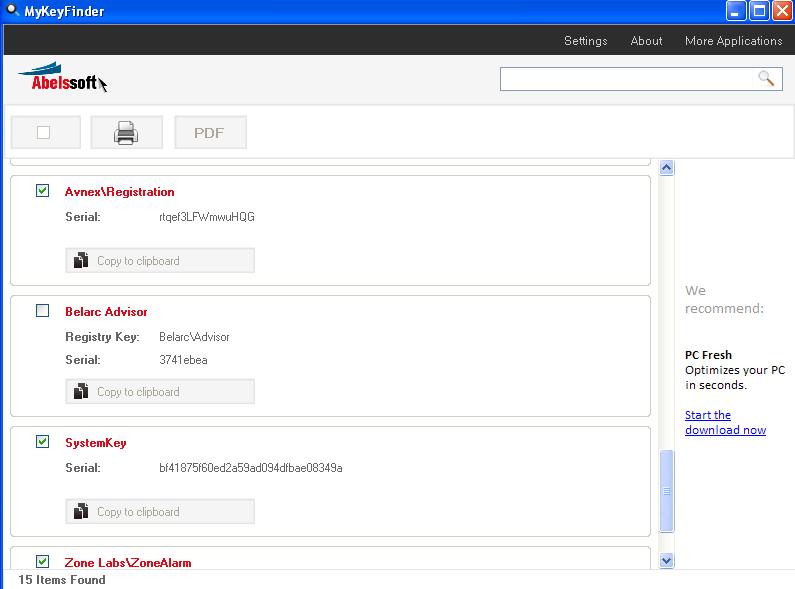This screenshot has width=795, height=589.
Task: Uncheck the SystemKey checkbox
Action: (42, 442)
